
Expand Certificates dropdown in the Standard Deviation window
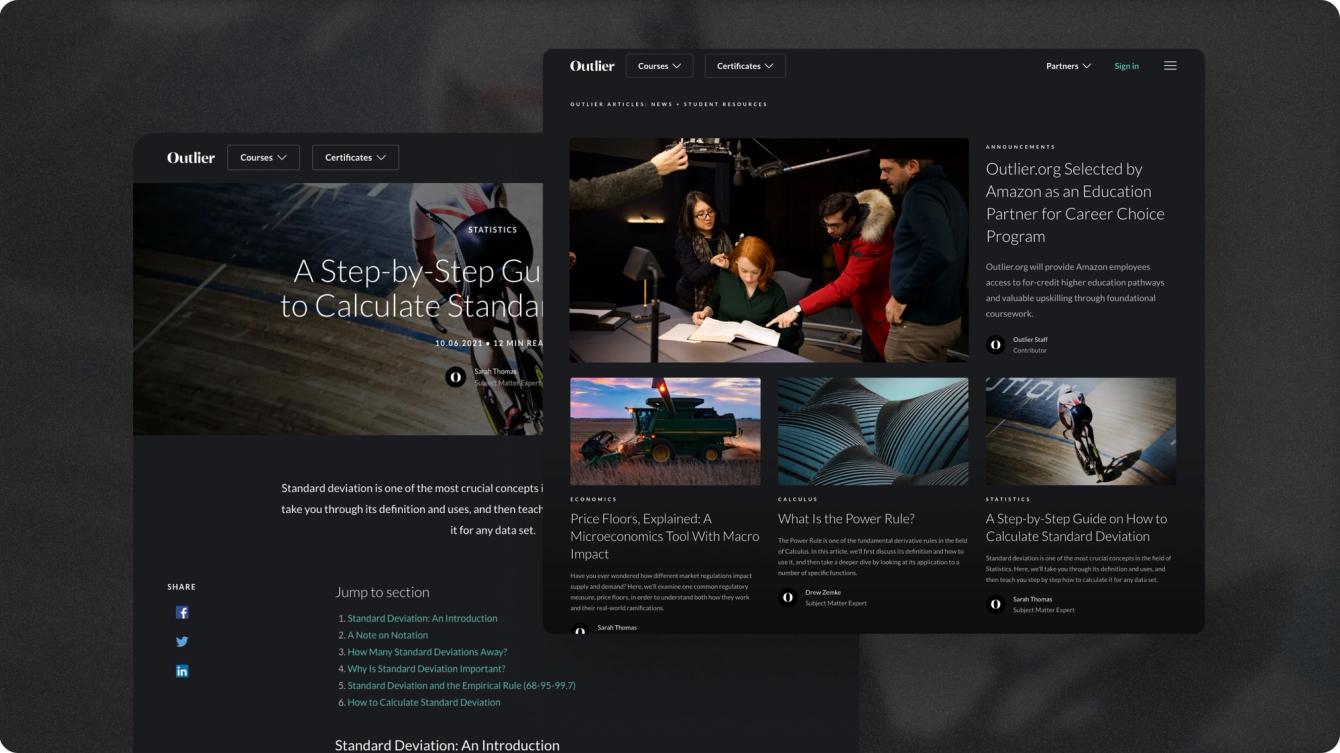(355, 158)
